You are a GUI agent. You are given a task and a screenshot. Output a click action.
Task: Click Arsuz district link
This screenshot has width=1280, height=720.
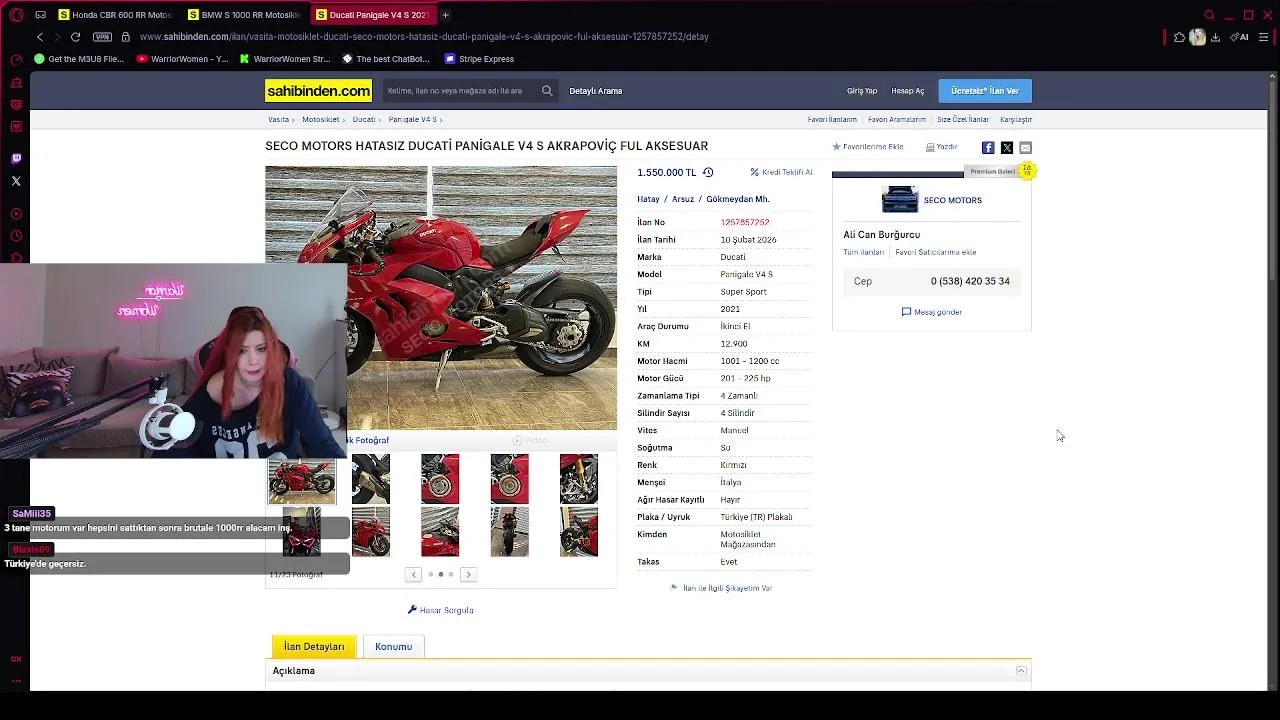coord(683,199)
